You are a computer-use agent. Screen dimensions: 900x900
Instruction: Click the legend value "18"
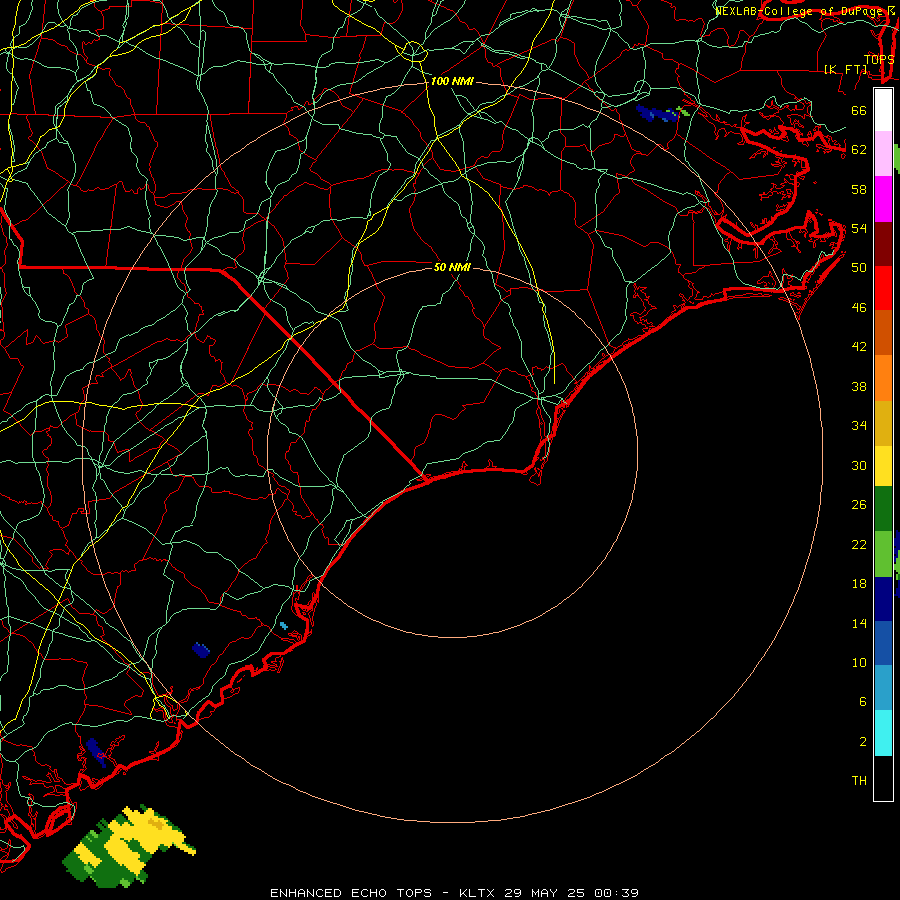(x=859, y=584)
